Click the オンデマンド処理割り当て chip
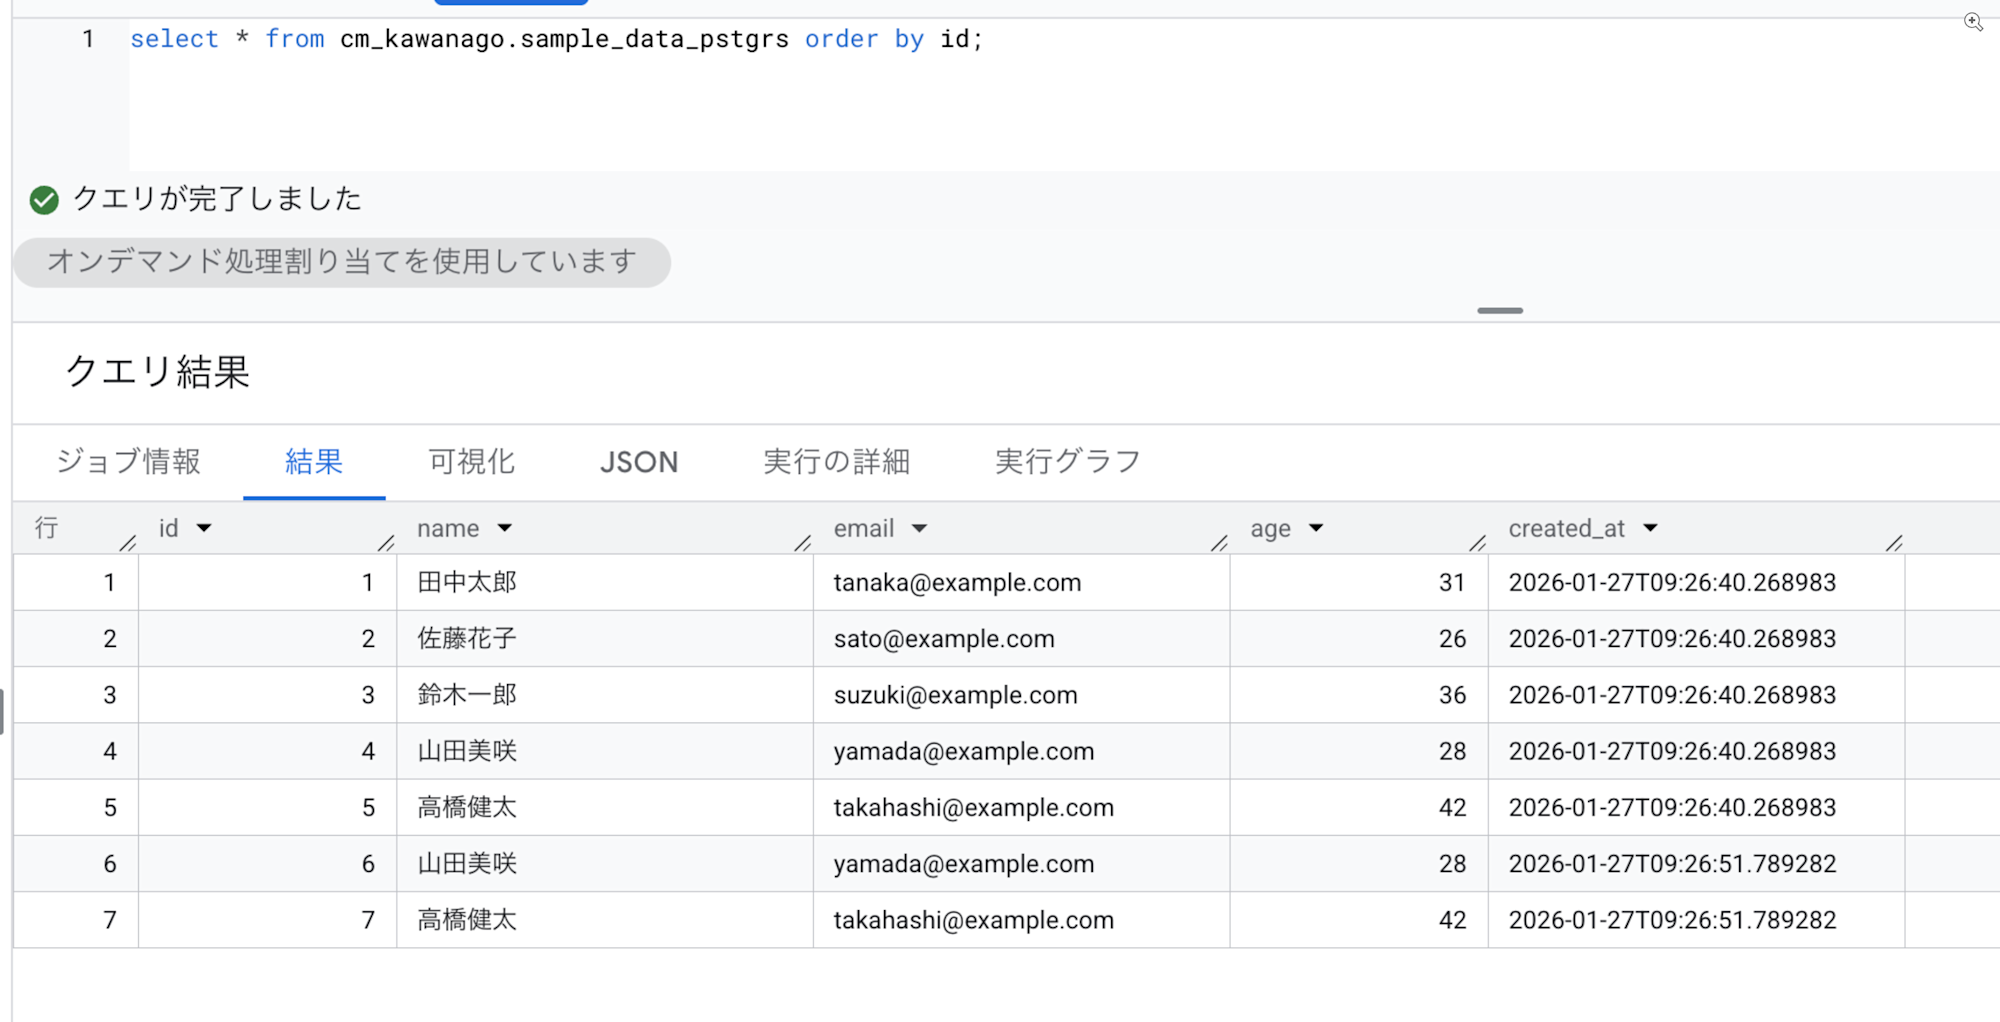The width and height of the screenshot is (2000, 1022). (x=342, y=262)
